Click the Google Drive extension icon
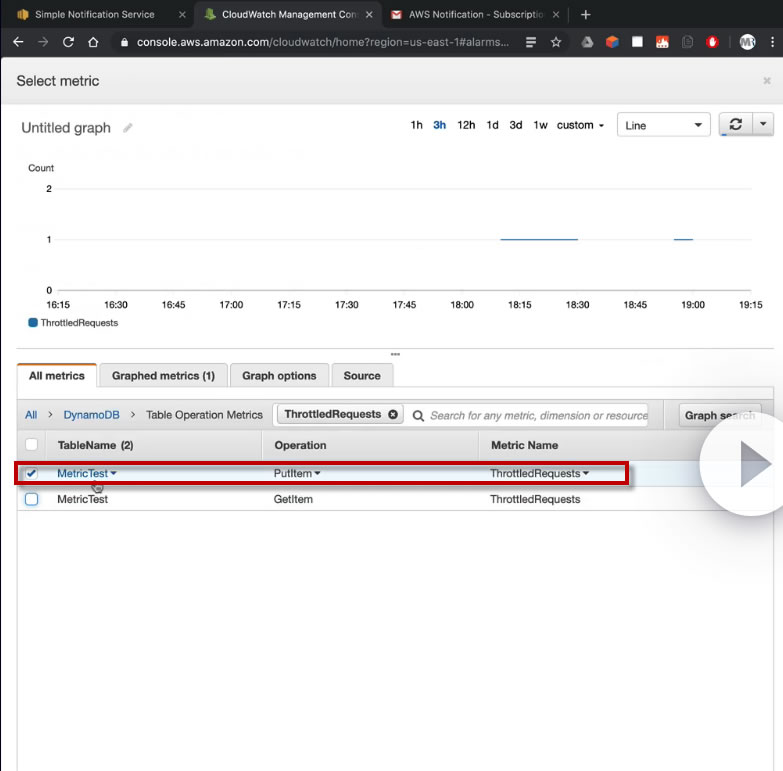 click(587, 42)
